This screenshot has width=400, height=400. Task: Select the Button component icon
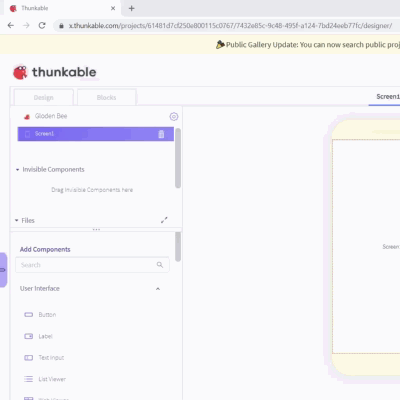click(29, 315)
